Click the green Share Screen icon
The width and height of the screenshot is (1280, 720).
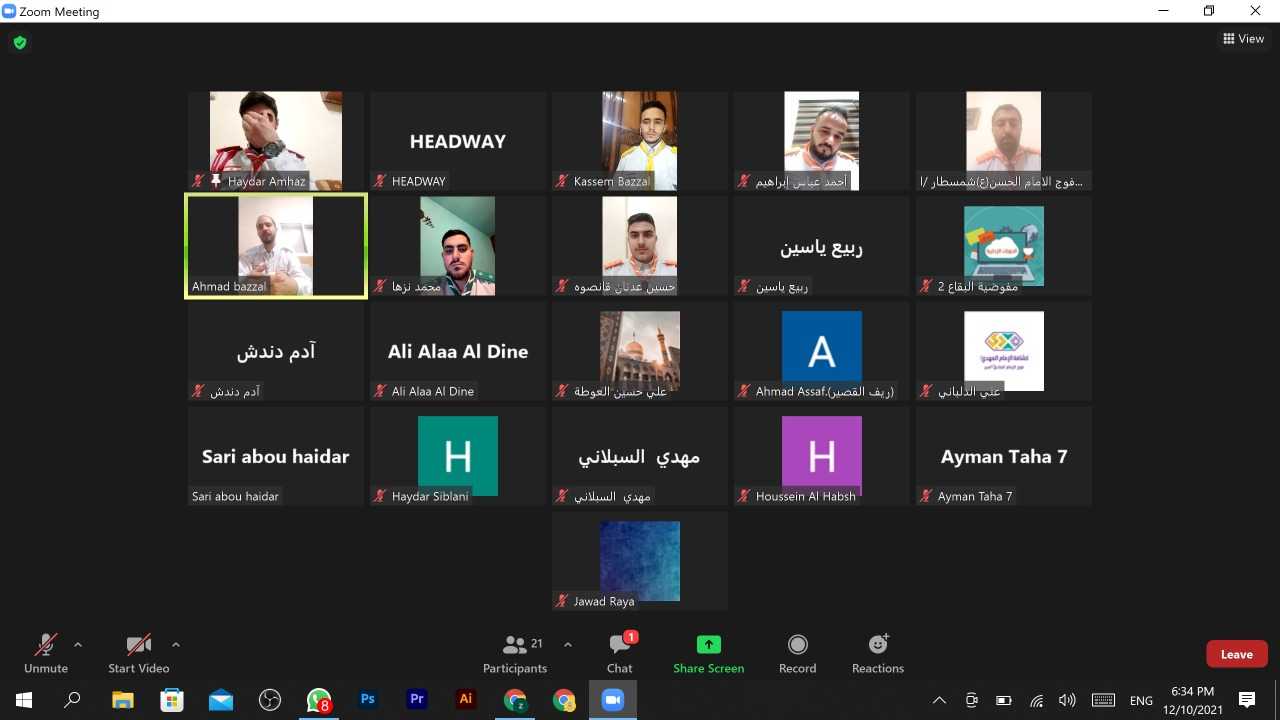tap(708, 645)
